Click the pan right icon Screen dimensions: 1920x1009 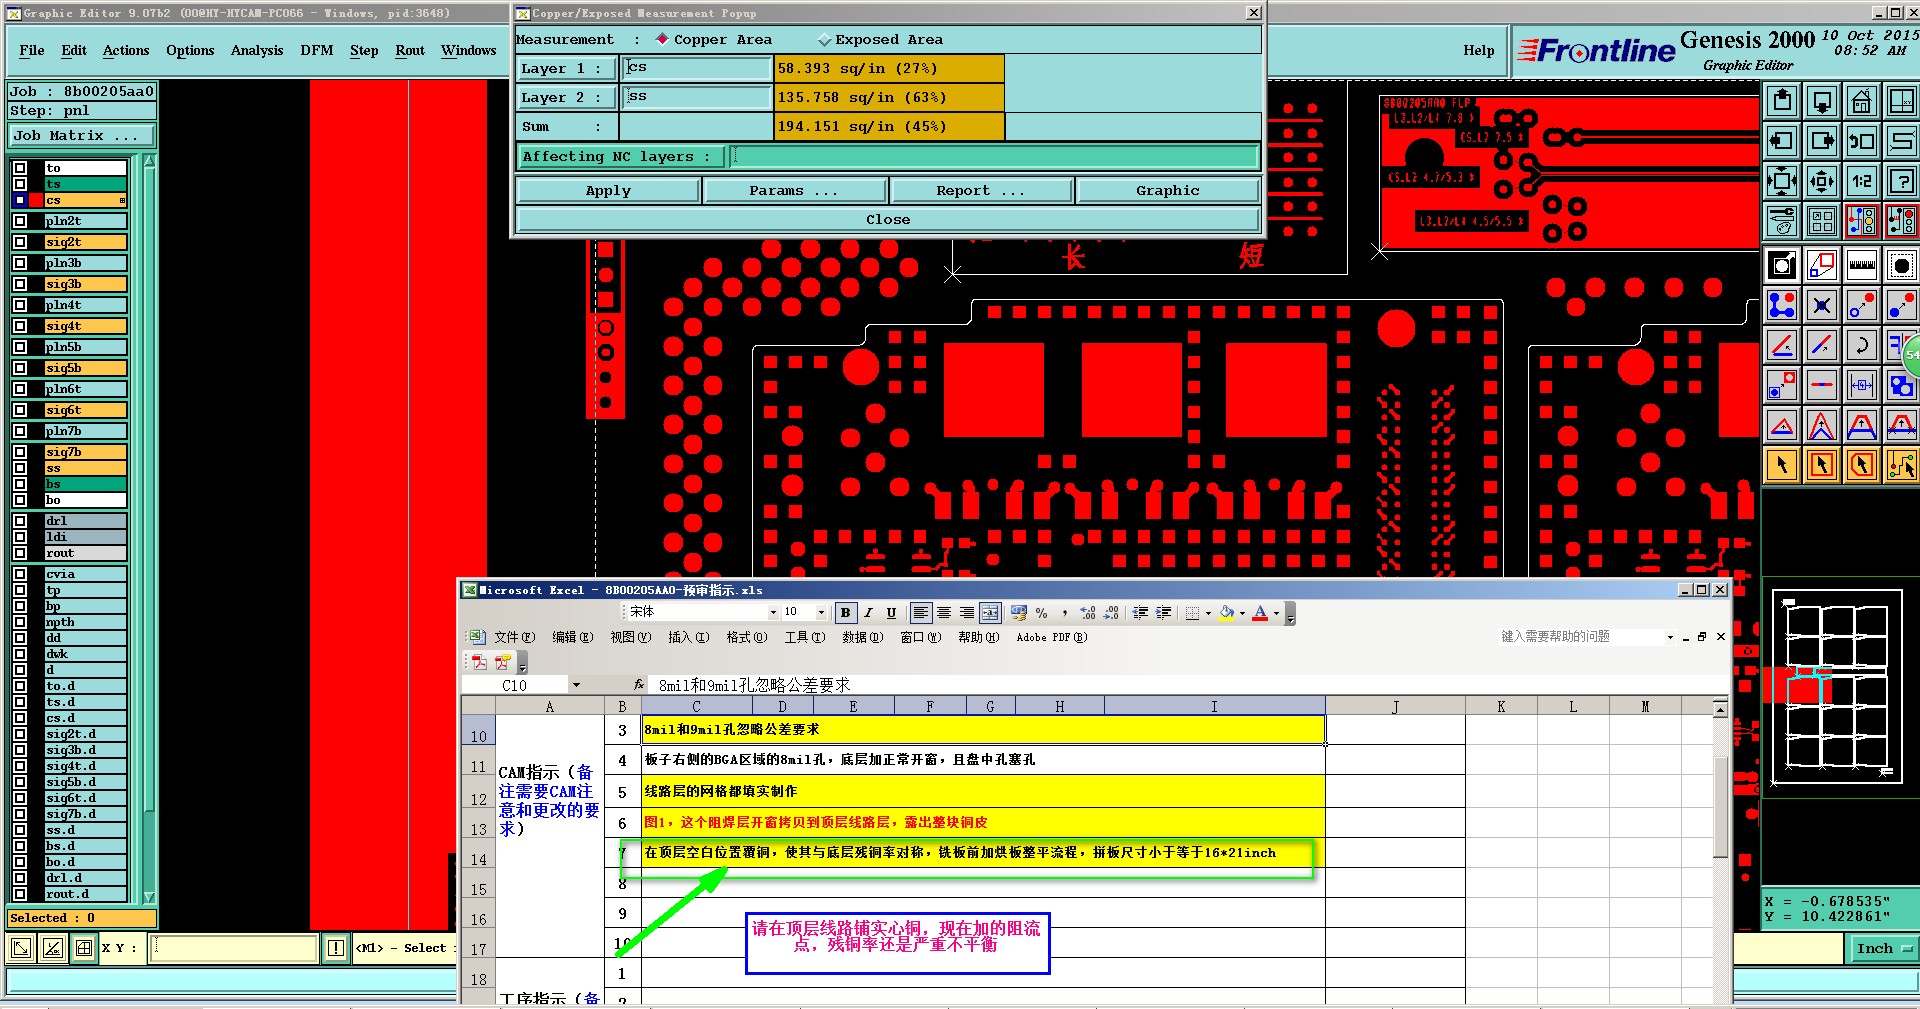click(x=1822, y=141)
